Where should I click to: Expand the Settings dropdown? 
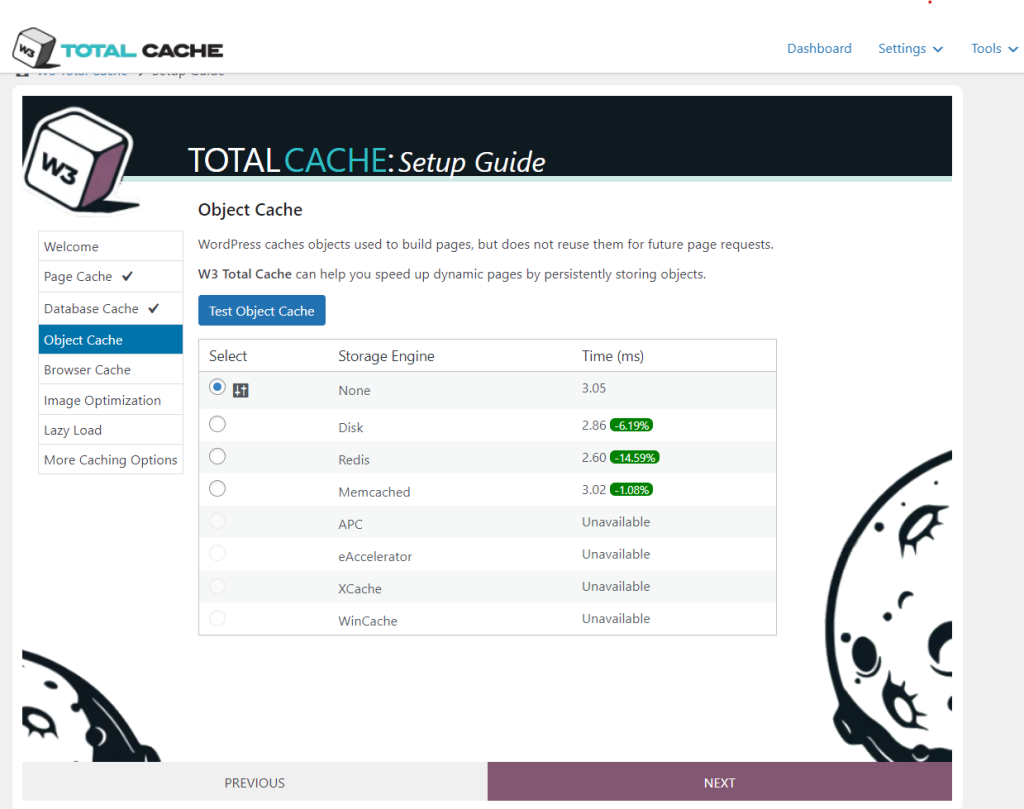[910, 48]
